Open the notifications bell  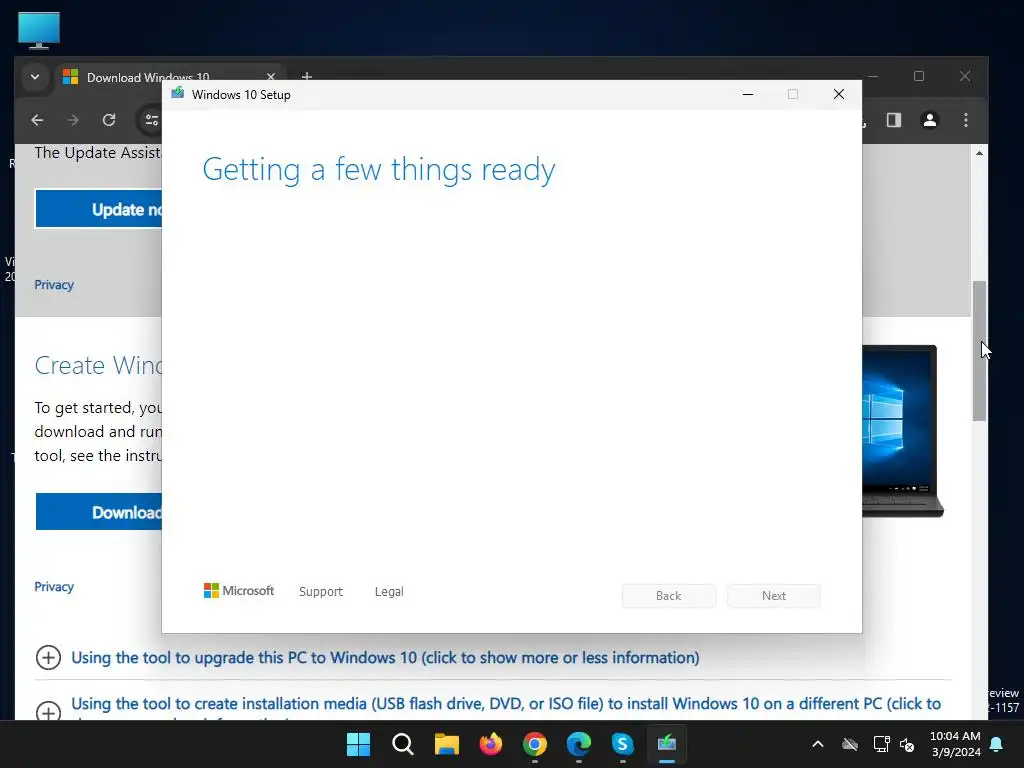tap(997, 744)
